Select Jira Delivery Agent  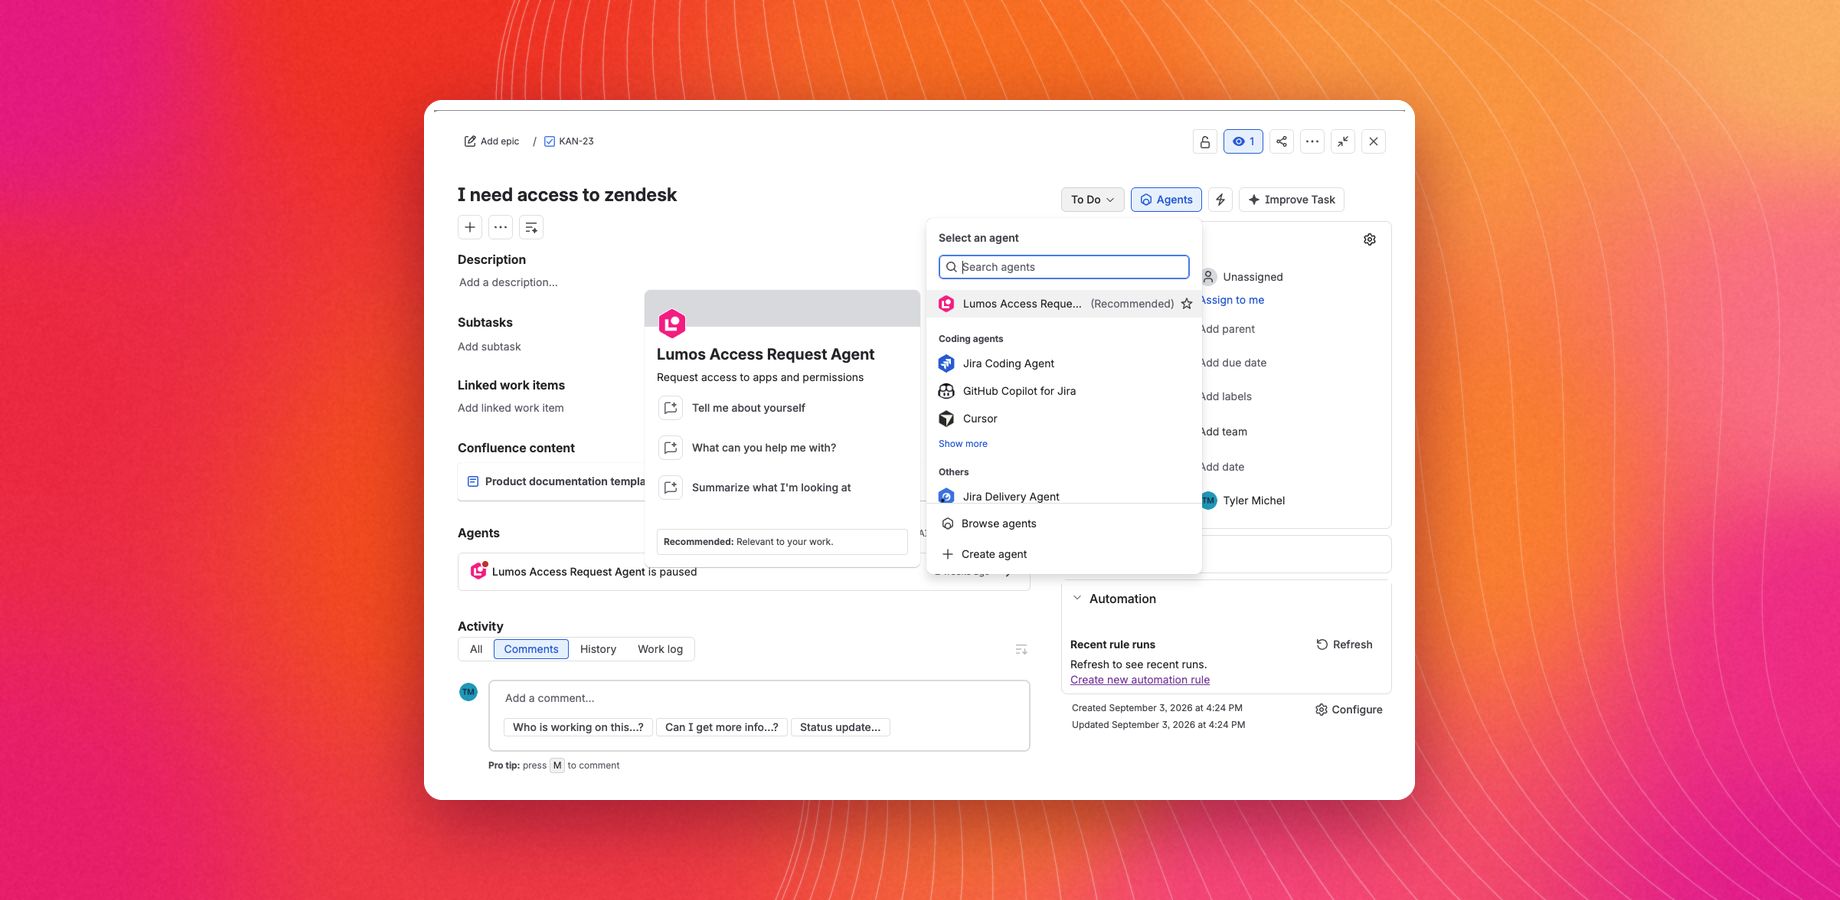click(1064, 496)
